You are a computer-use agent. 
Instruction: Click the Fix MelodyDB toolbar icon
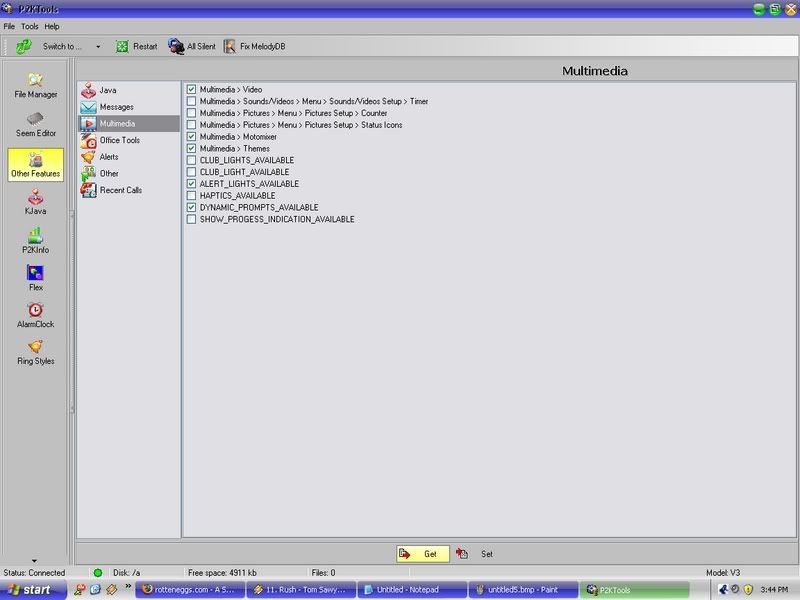click(x=230, y=46)
